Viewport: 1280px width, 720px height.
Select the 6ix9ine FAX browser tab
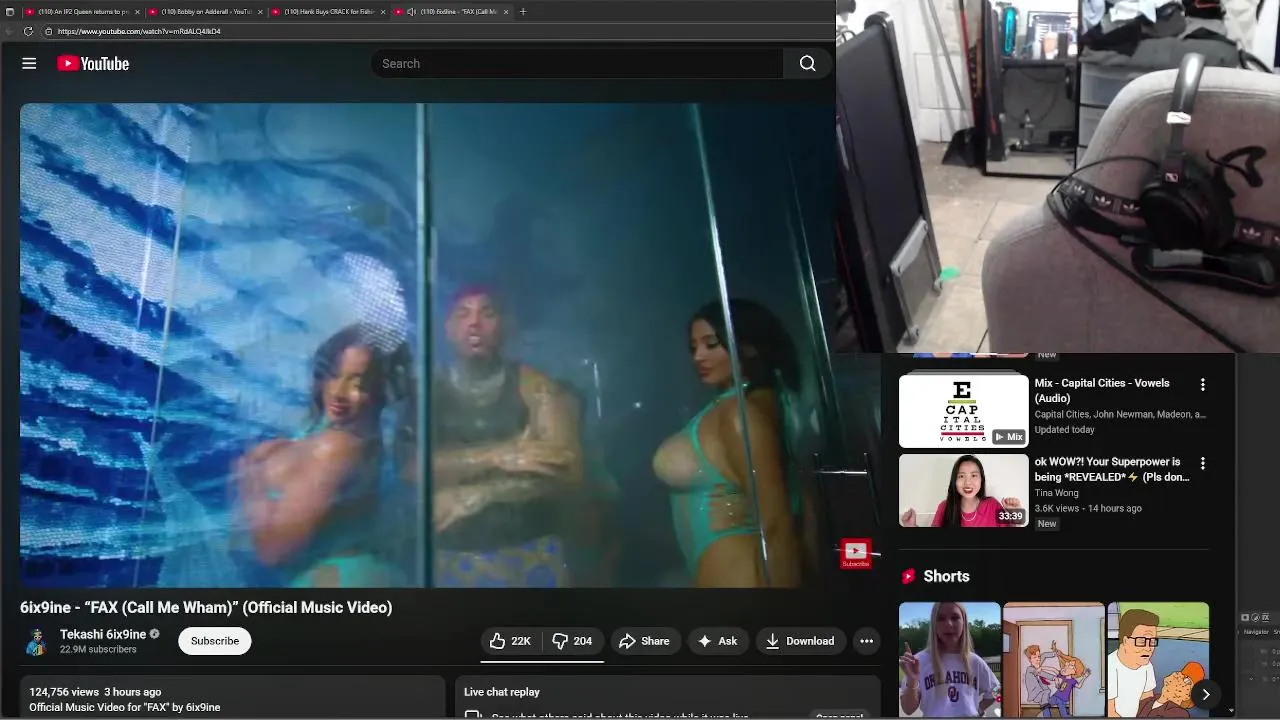[454, 12]
